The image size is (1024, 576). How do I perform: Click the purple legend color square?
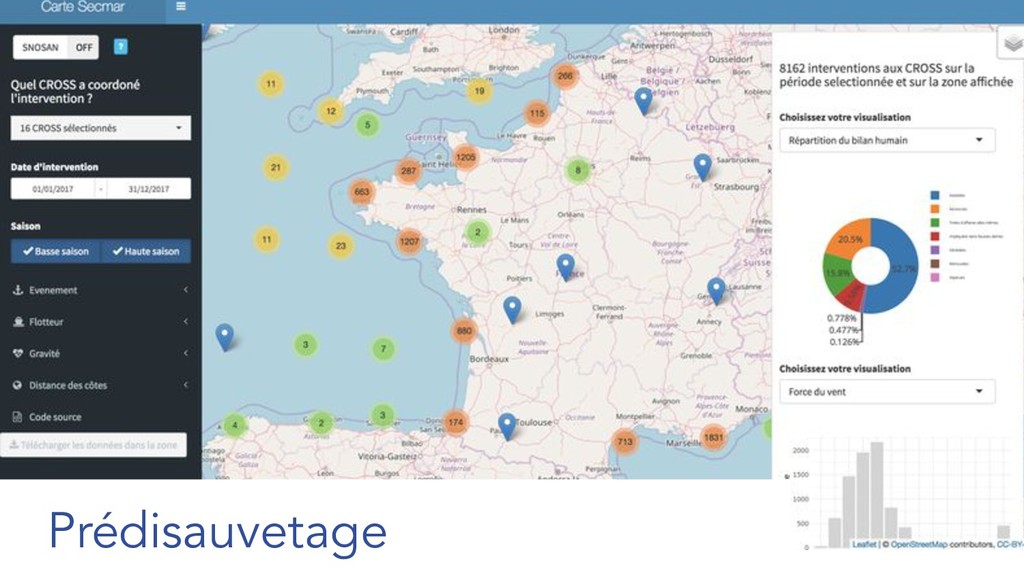click(935, 249)
